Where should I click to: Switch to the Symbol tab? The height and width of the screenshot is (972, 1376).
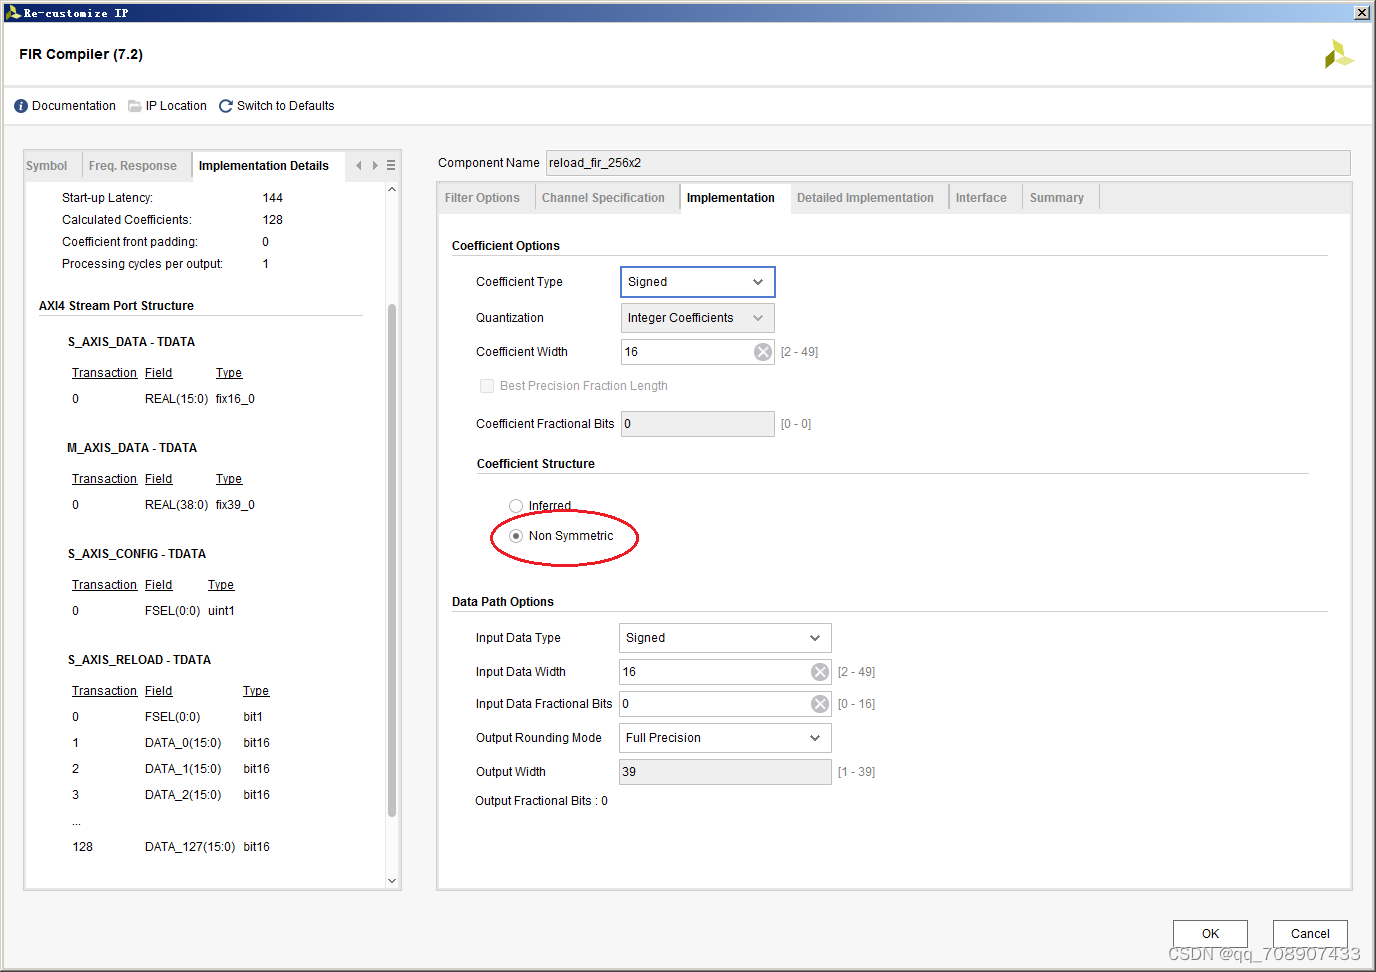pos(47,166)
